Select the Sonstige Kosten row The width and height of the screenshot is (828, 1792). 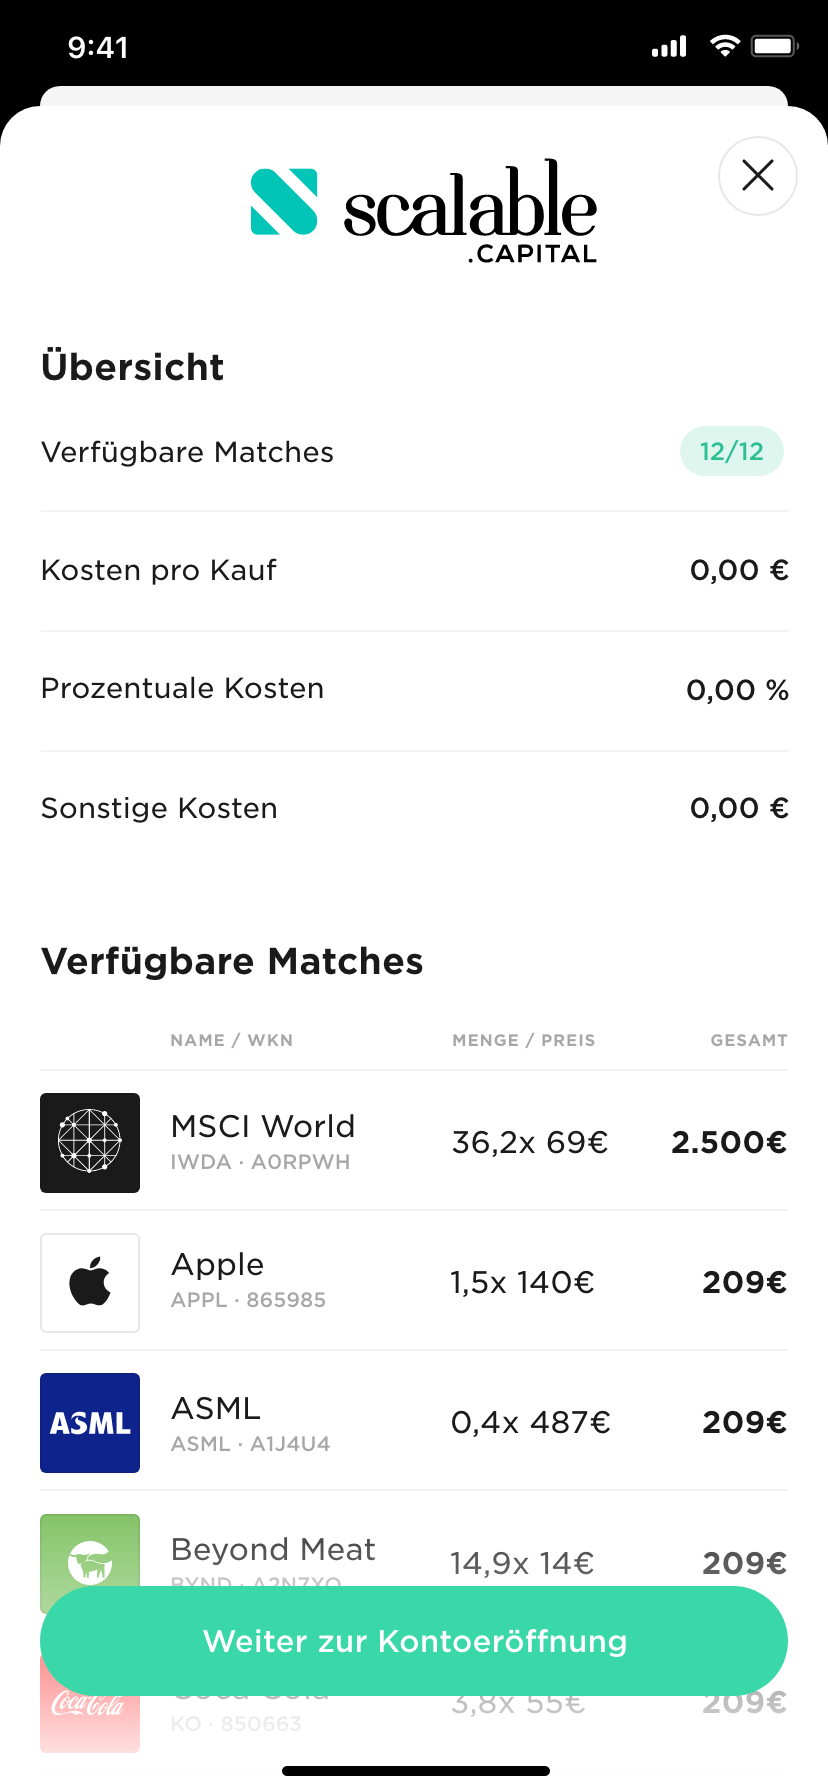414,808
